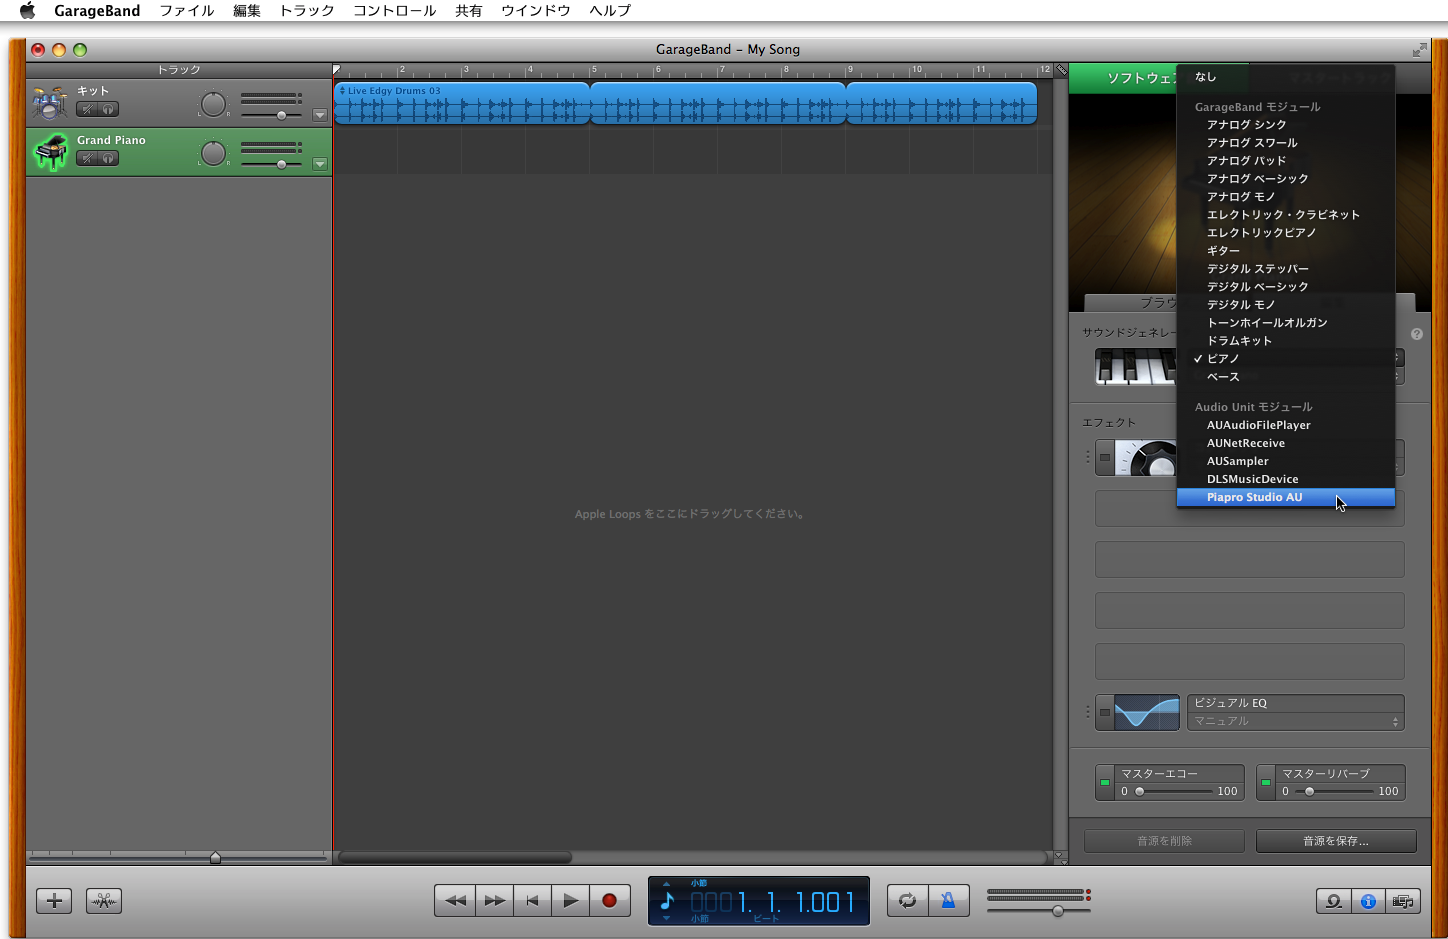Open the ビジュアル EQ curve thumbnail
Screen dimensions: 1448x939
tap(1147, 713)
